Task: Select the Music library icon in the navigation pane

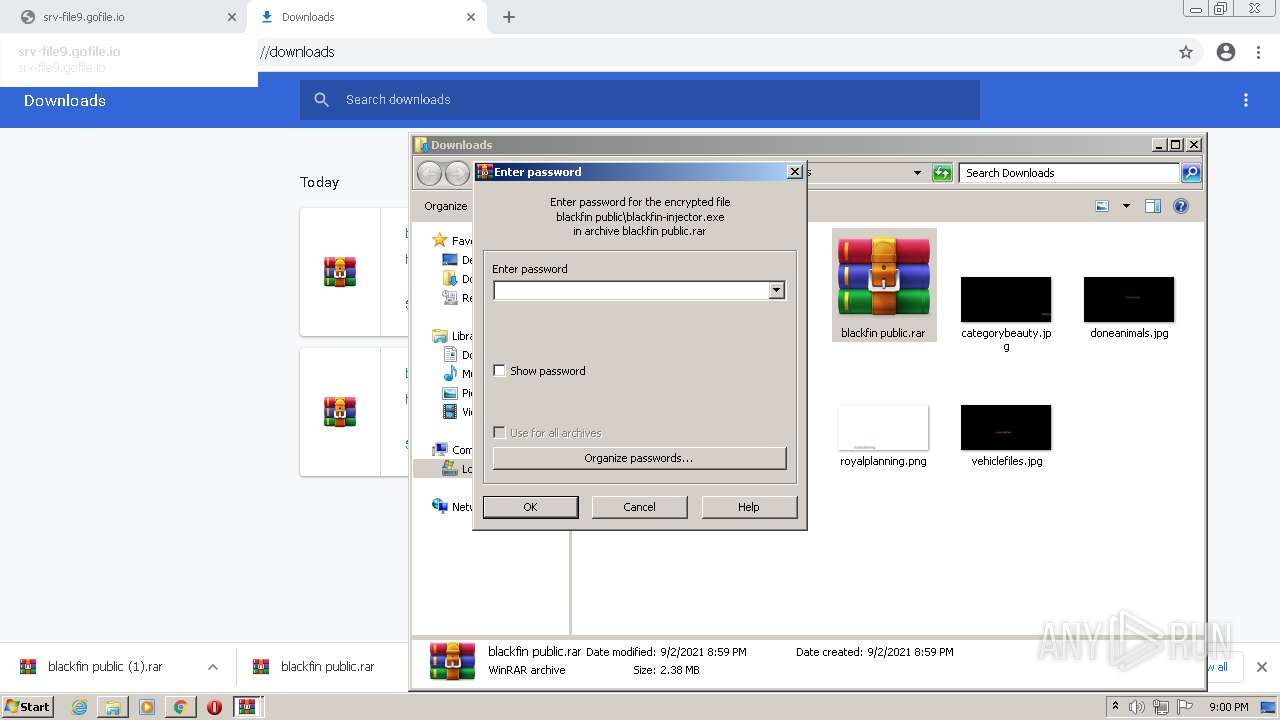Action: point(450,374)
